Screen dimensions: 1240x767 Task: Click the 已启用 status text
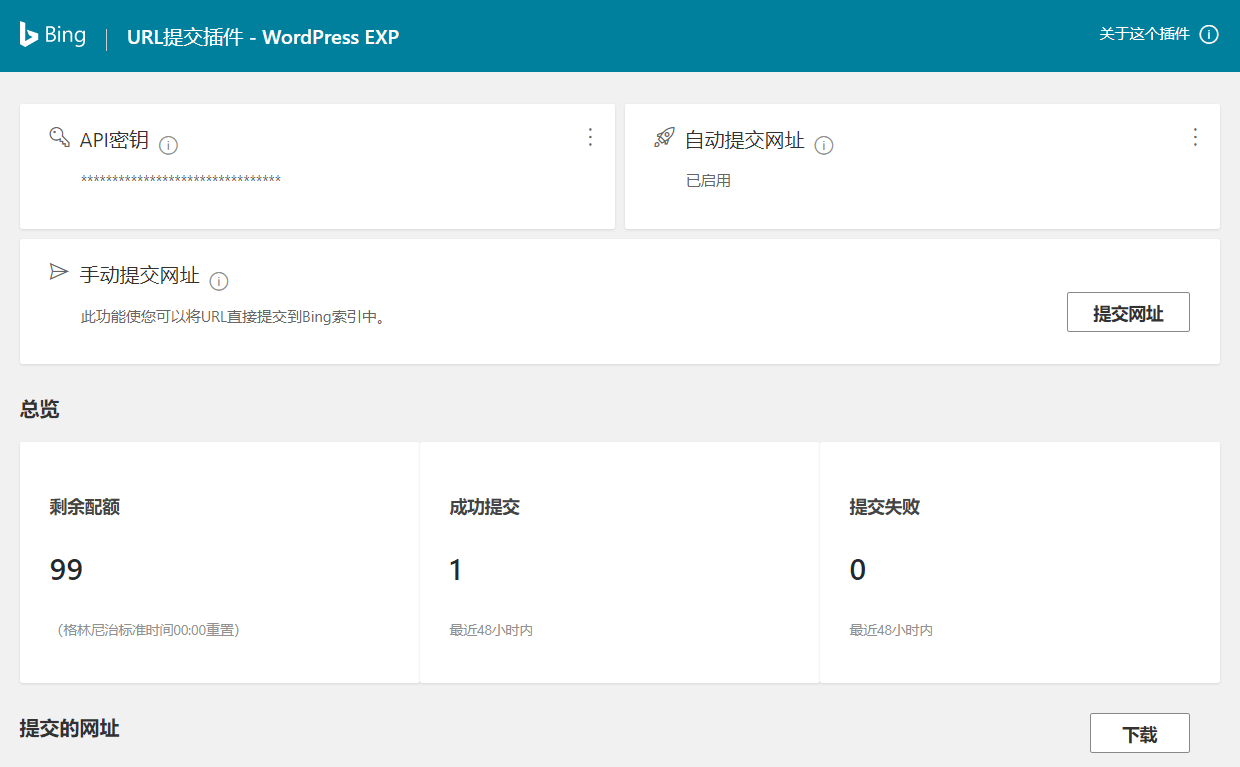[708, 181]
